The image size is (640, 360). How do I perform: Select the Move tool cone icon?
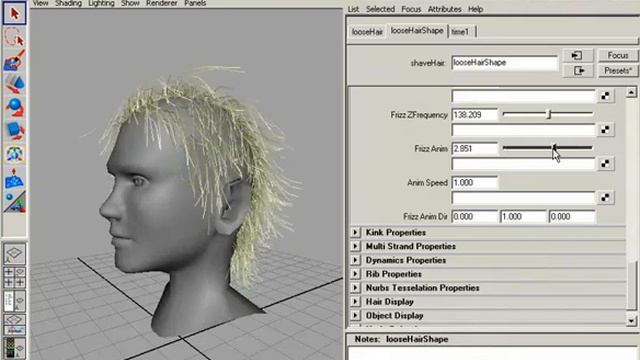tap(14, 84)
